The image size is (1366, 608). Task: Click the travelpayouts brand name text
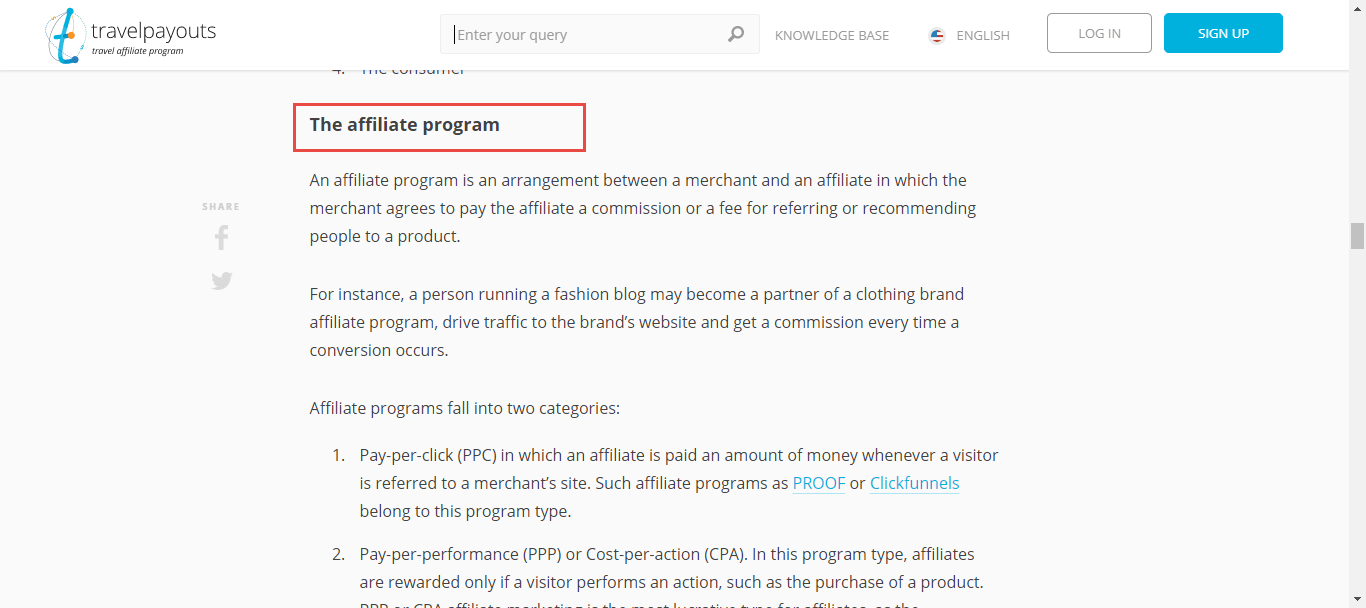[x=153, y=30]
